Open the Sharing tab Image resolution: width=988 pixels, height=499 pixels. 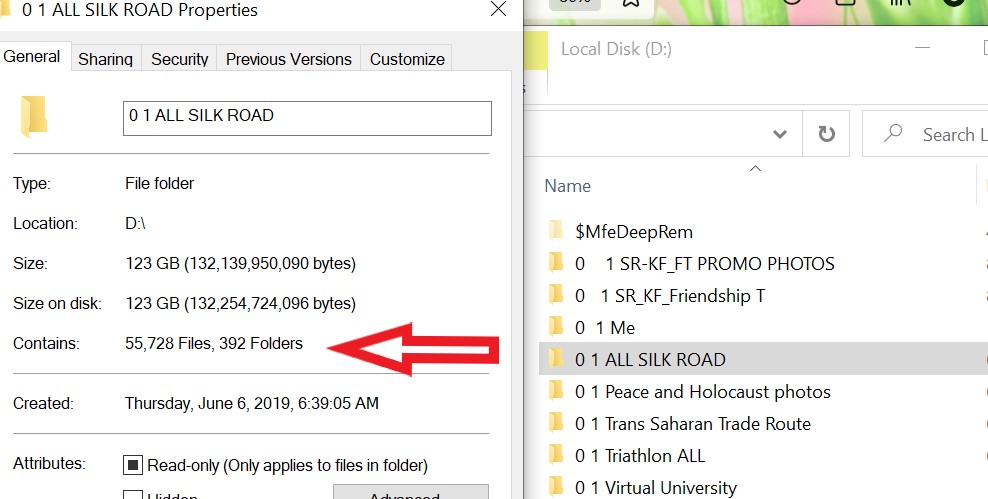[105, 59]
